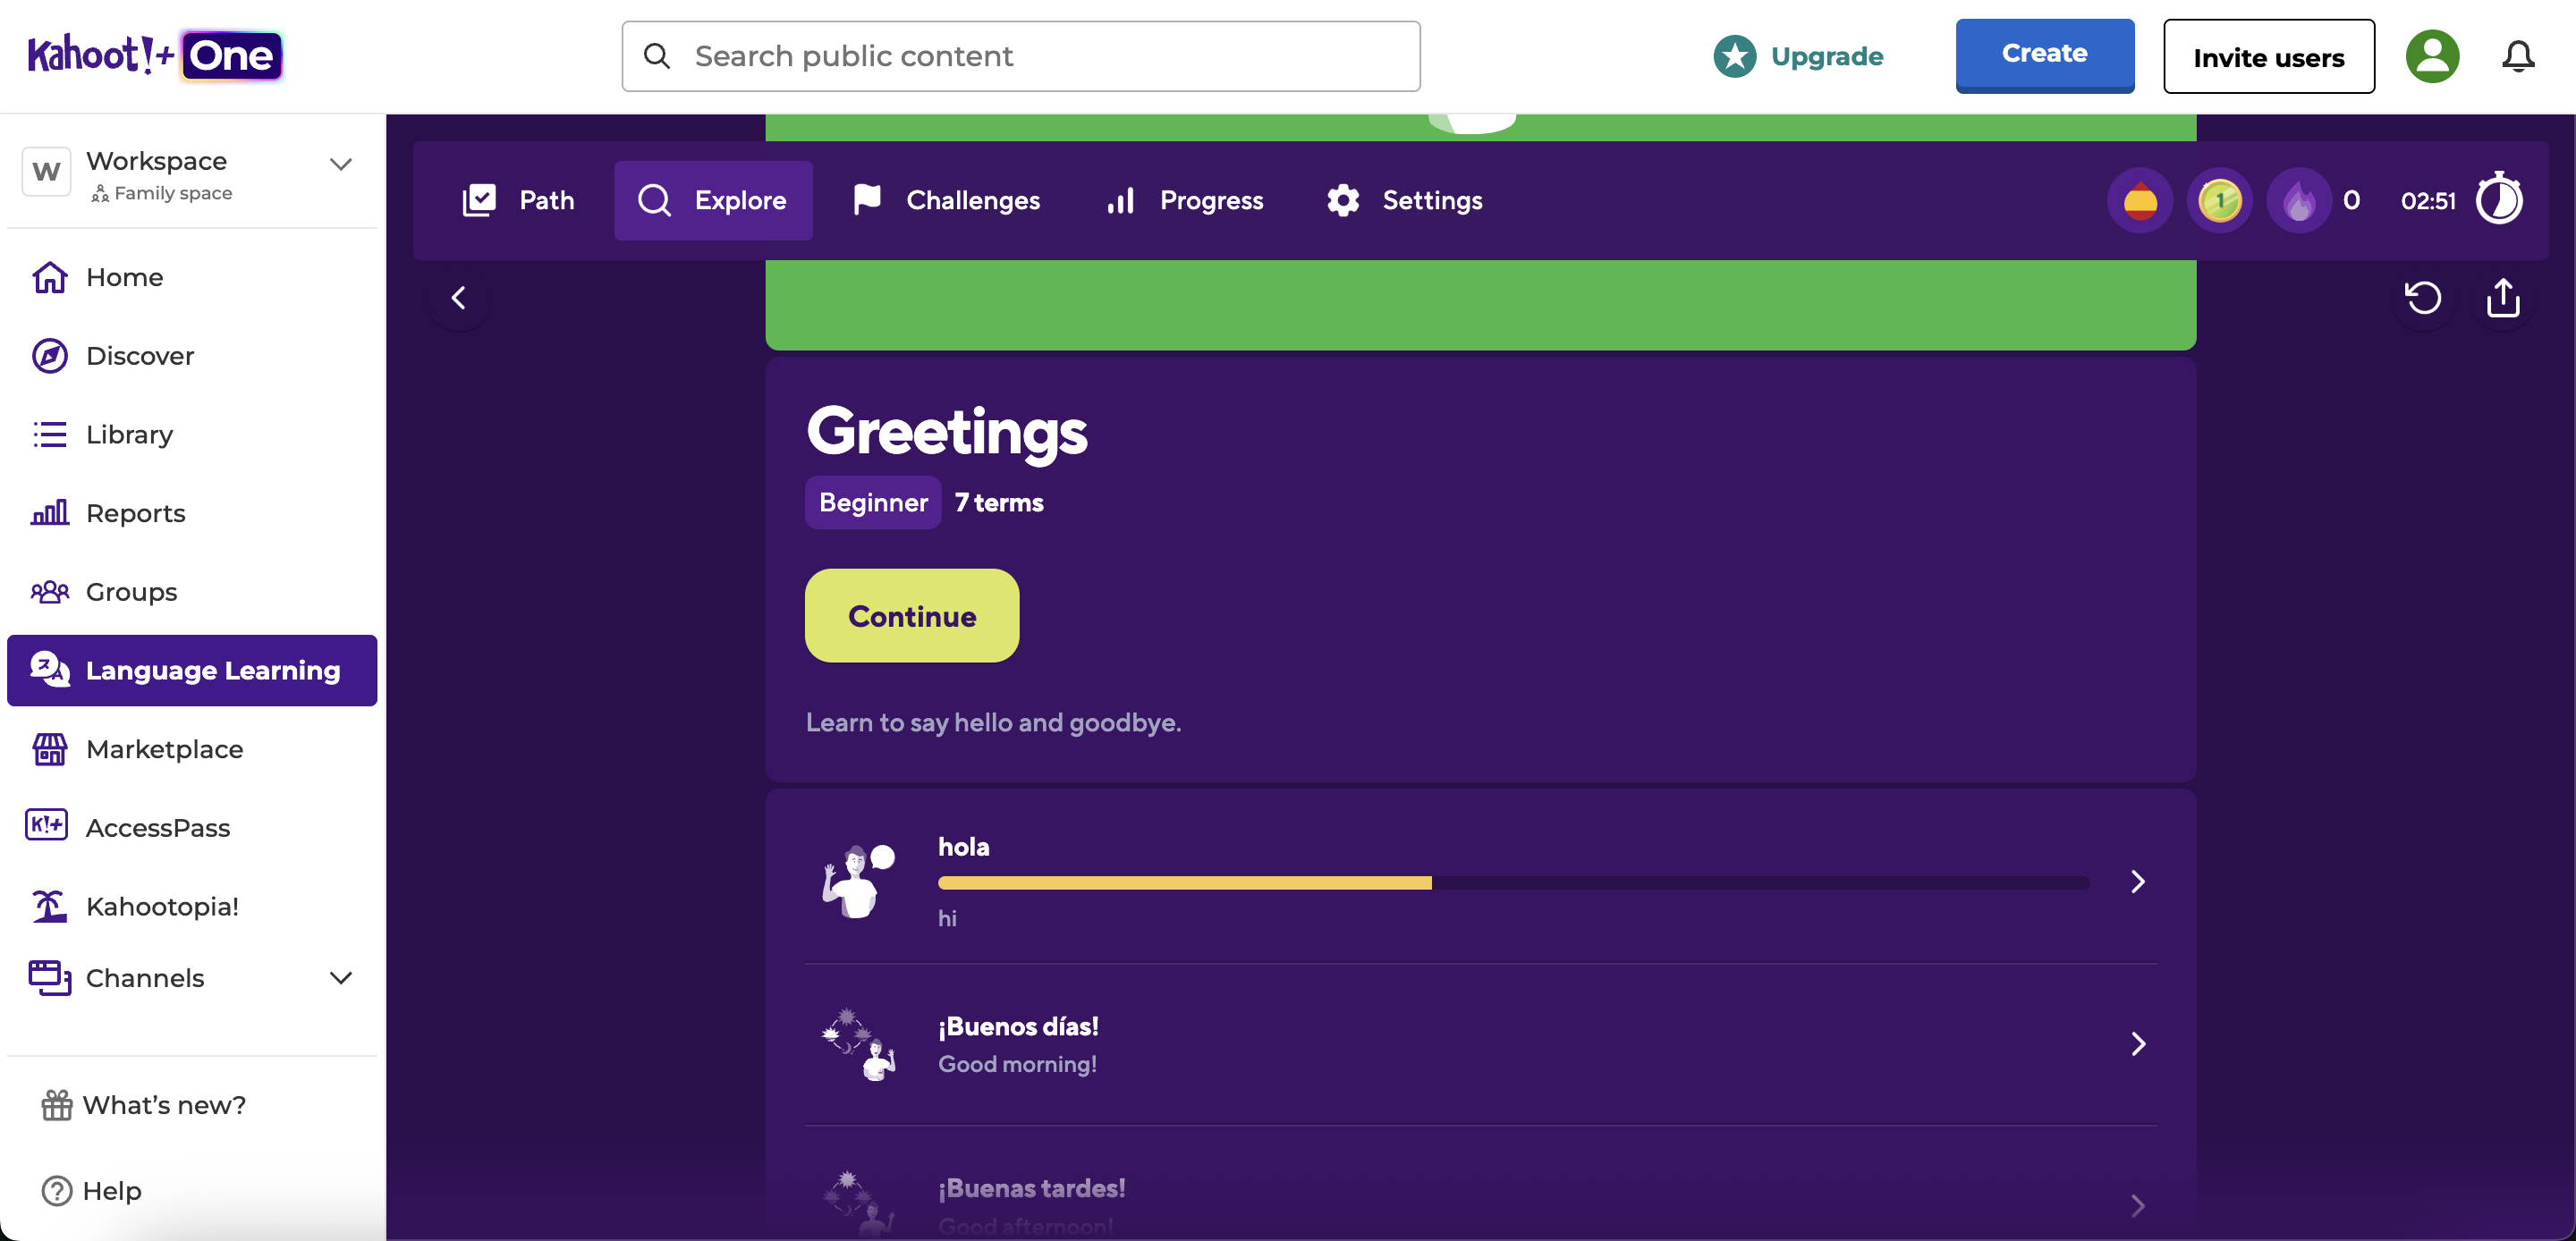
Task: Switch to the Challenges tab
Action: [x=946, y=201]
